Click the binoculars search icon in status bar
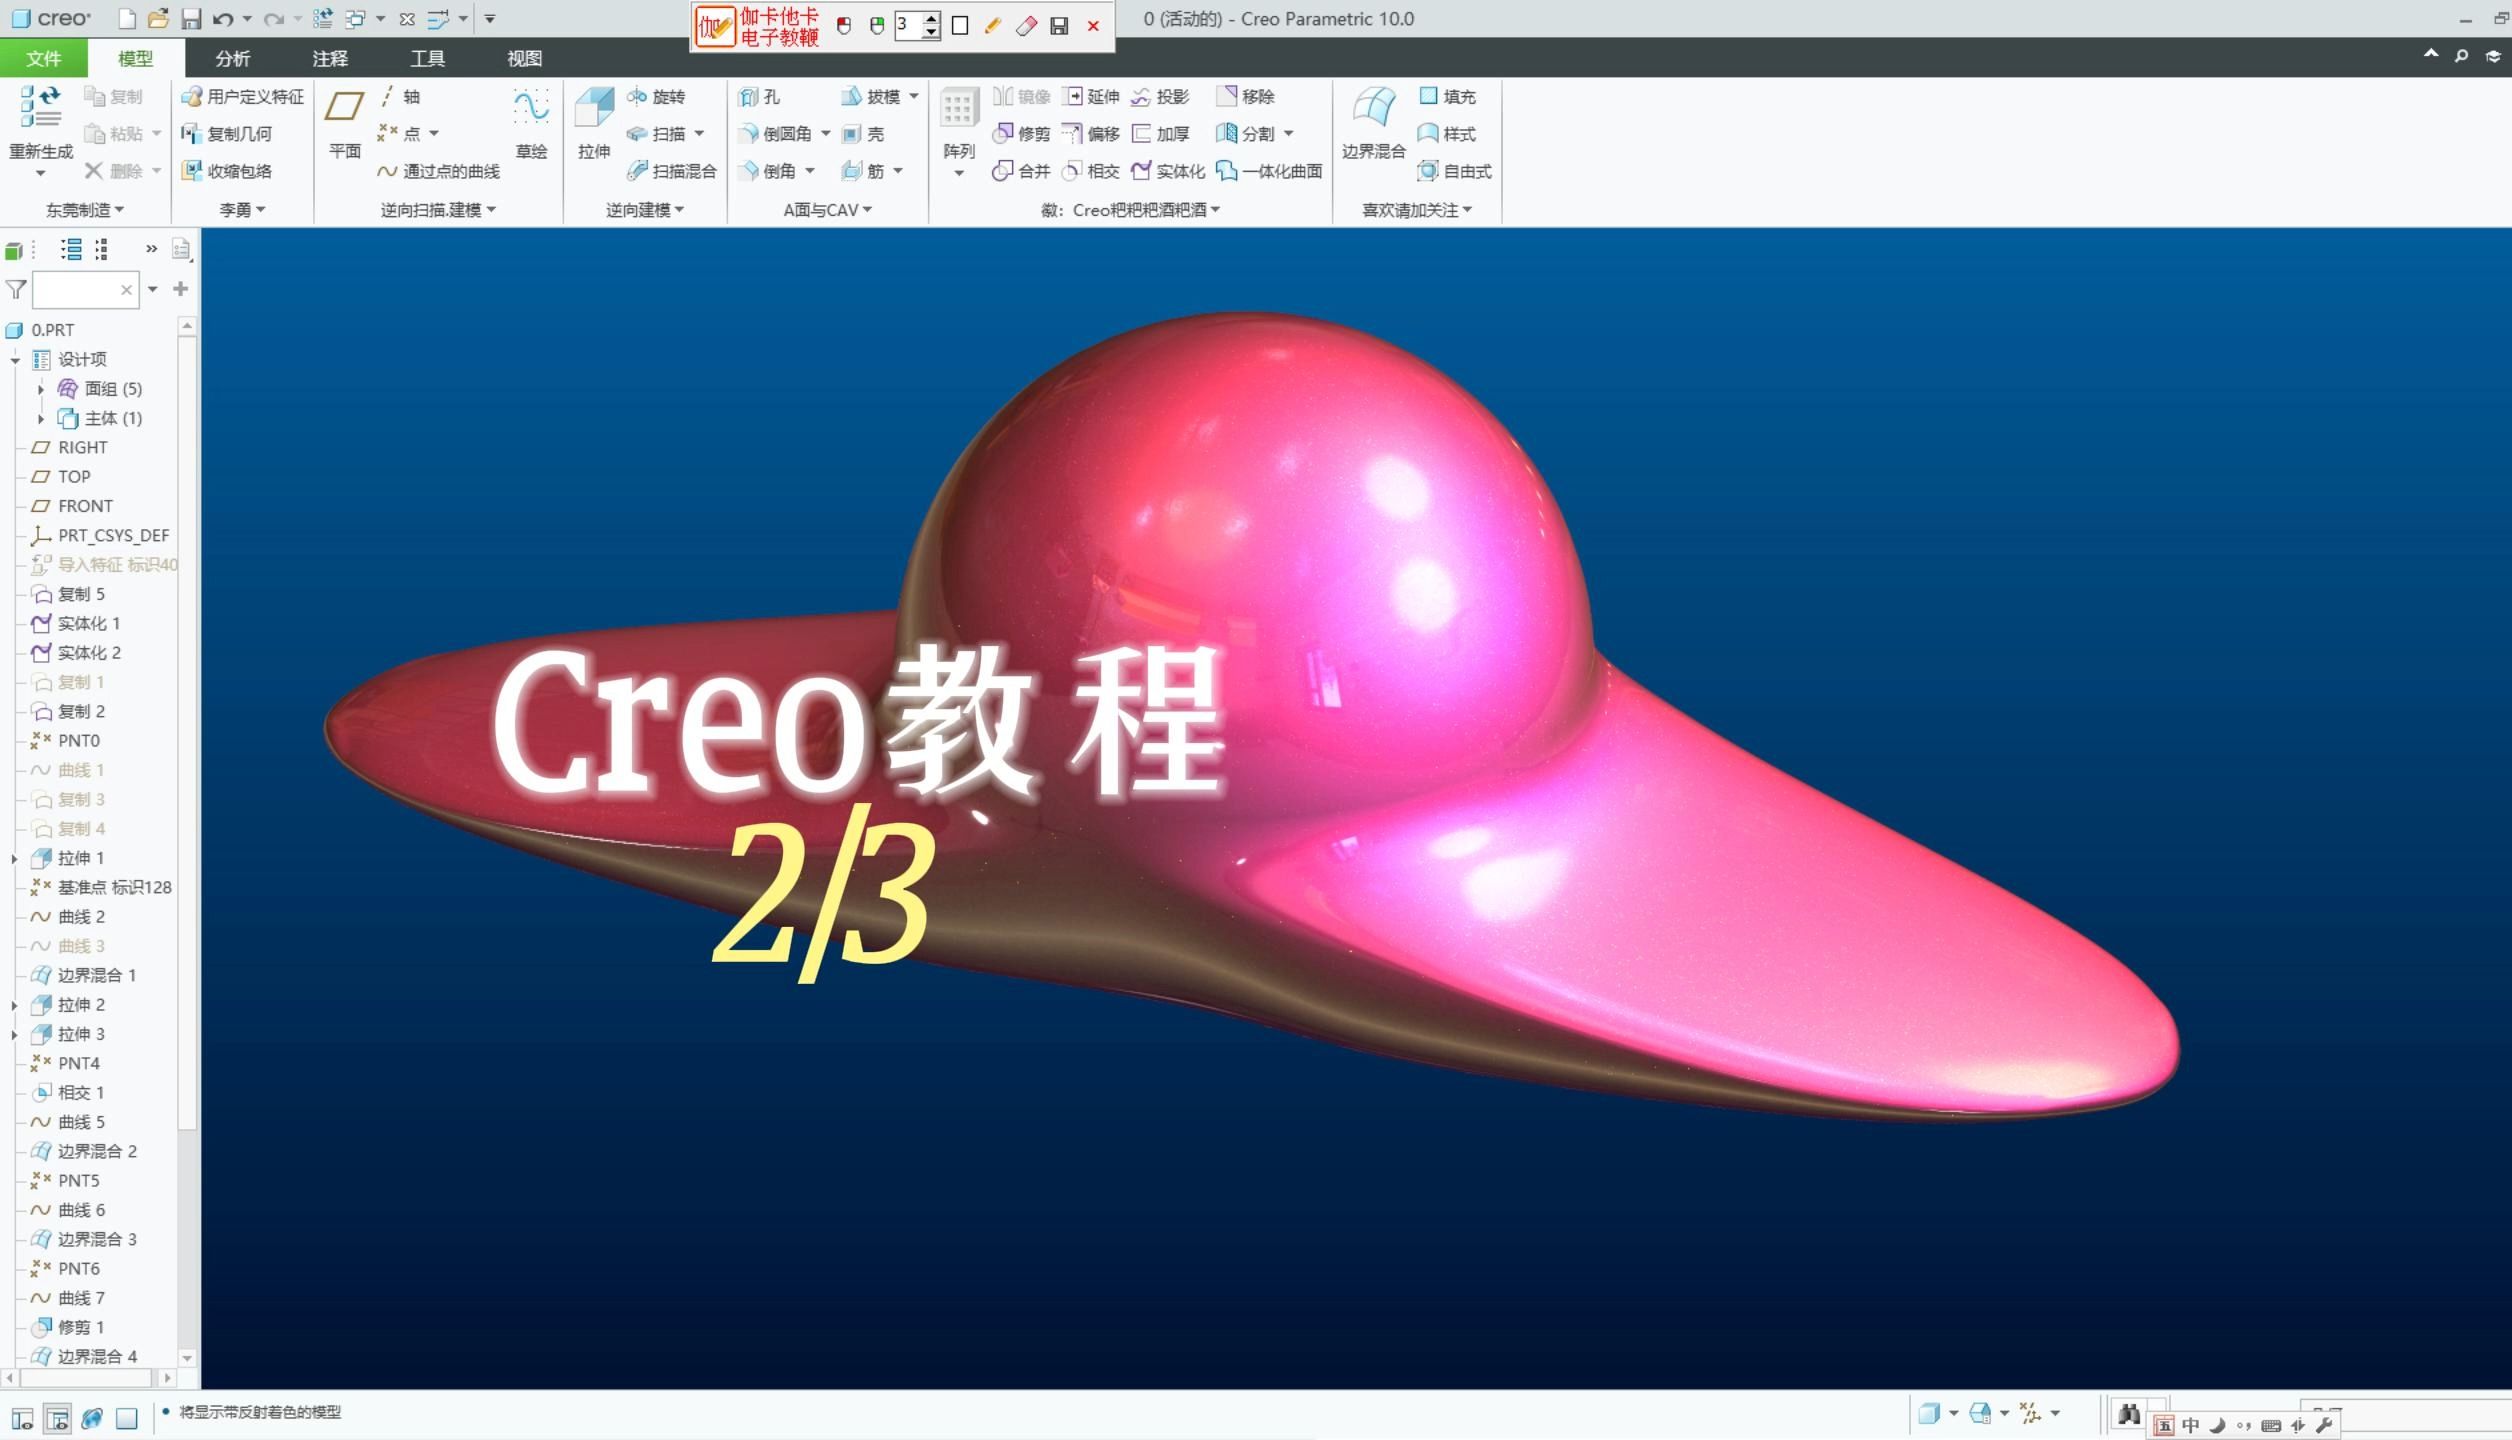This screenshot has width=2512, height=1440. (2131, 1414)
